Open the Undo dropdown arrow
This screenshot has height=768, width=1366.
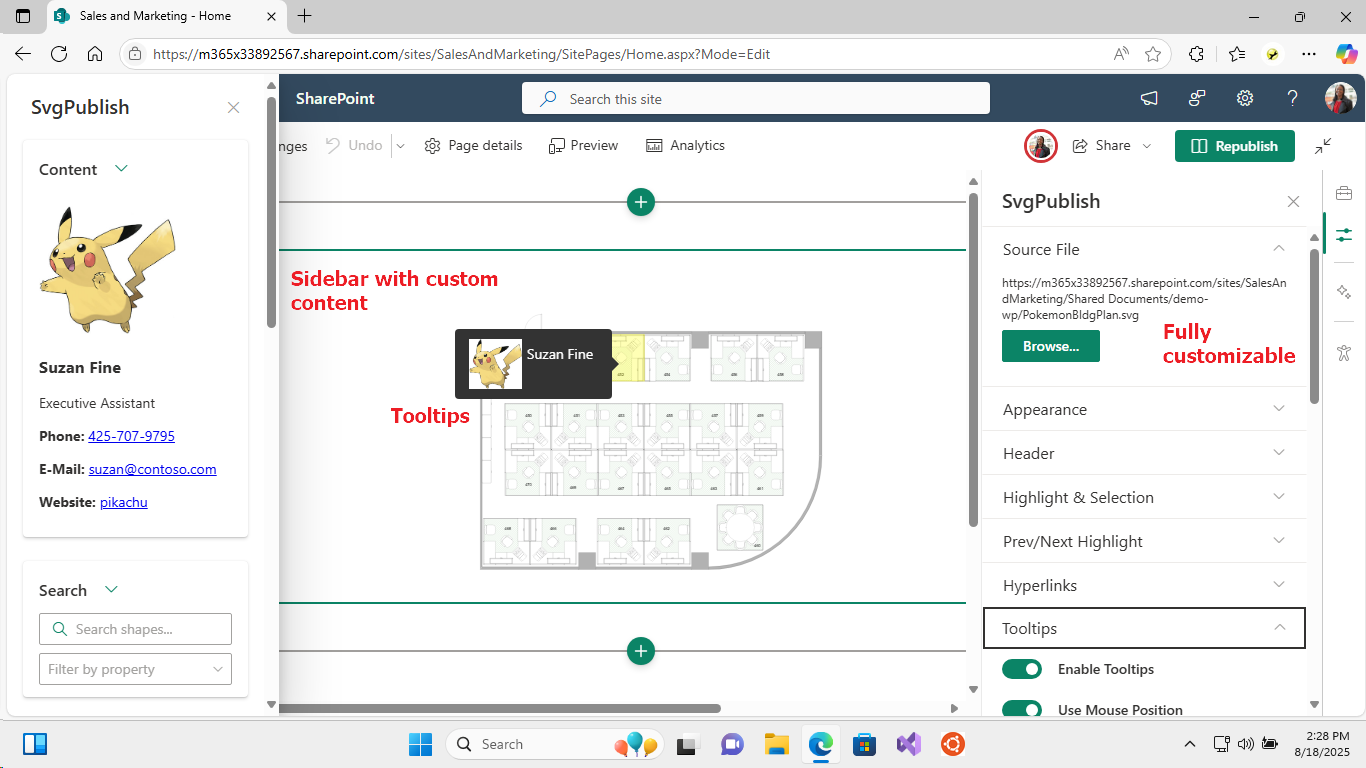[x=400, y=146]
